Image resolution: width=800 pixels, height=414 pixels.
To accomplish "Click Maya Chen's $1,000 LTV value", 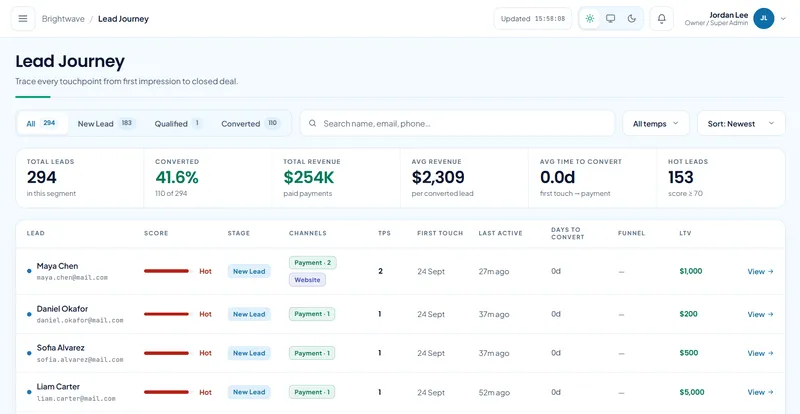I will tap(691, 271).
